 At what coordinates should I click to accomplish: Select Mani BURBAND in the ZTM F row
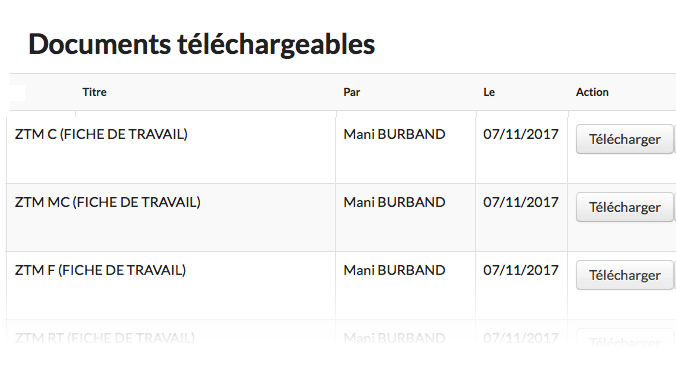(394, 270)
